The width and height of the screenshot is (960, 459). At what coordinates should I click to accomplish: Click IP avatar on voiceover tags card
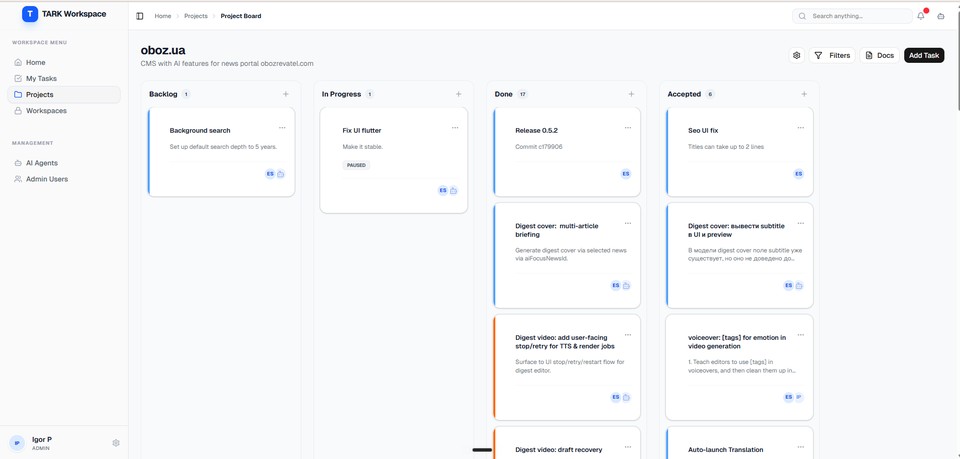pos(798,397)
